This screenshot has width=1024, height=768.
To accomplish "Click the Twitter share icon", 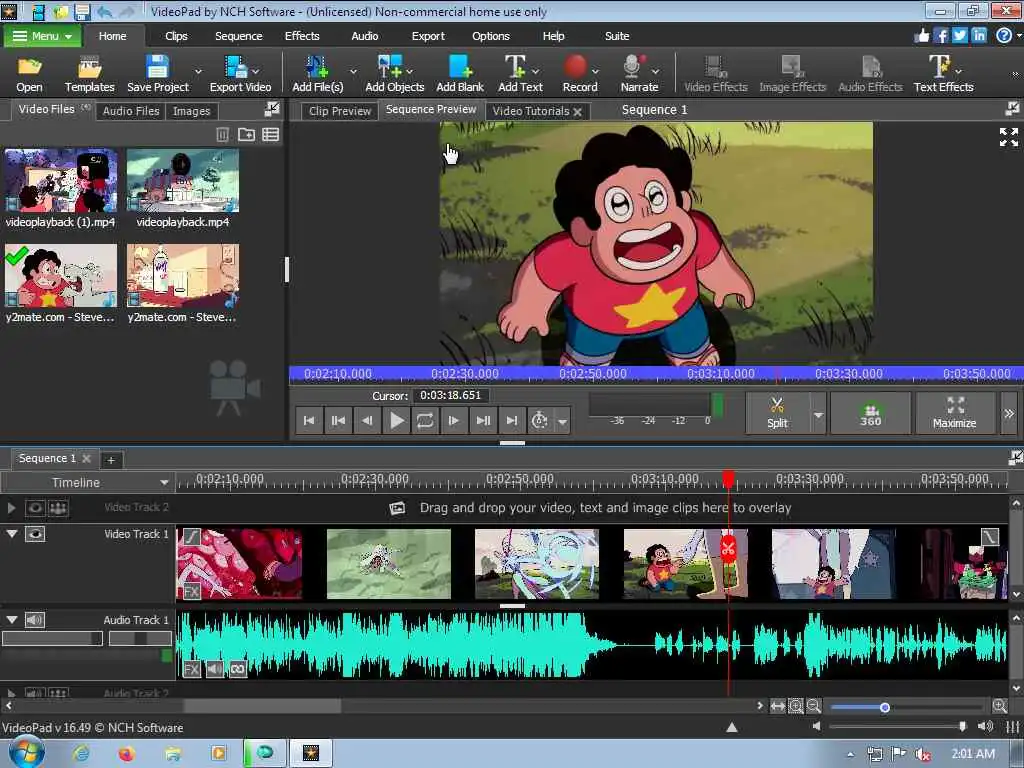I will pos(959,35).
